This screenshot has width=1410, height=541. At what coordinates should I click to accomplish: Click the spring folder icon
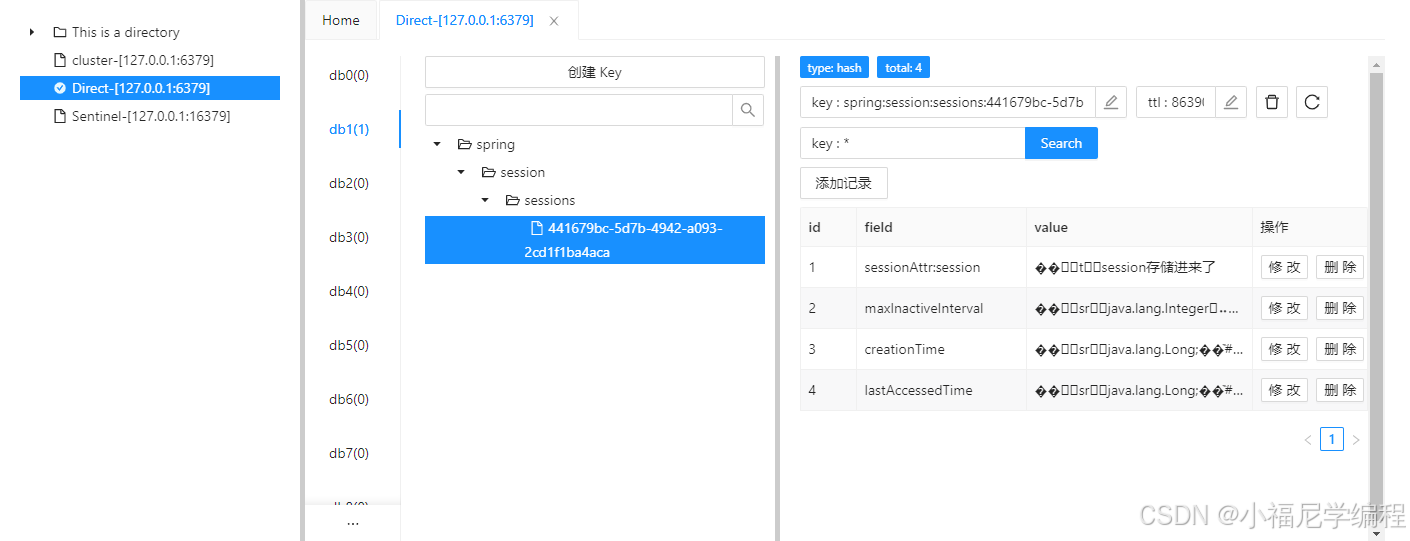pos(464,144)
